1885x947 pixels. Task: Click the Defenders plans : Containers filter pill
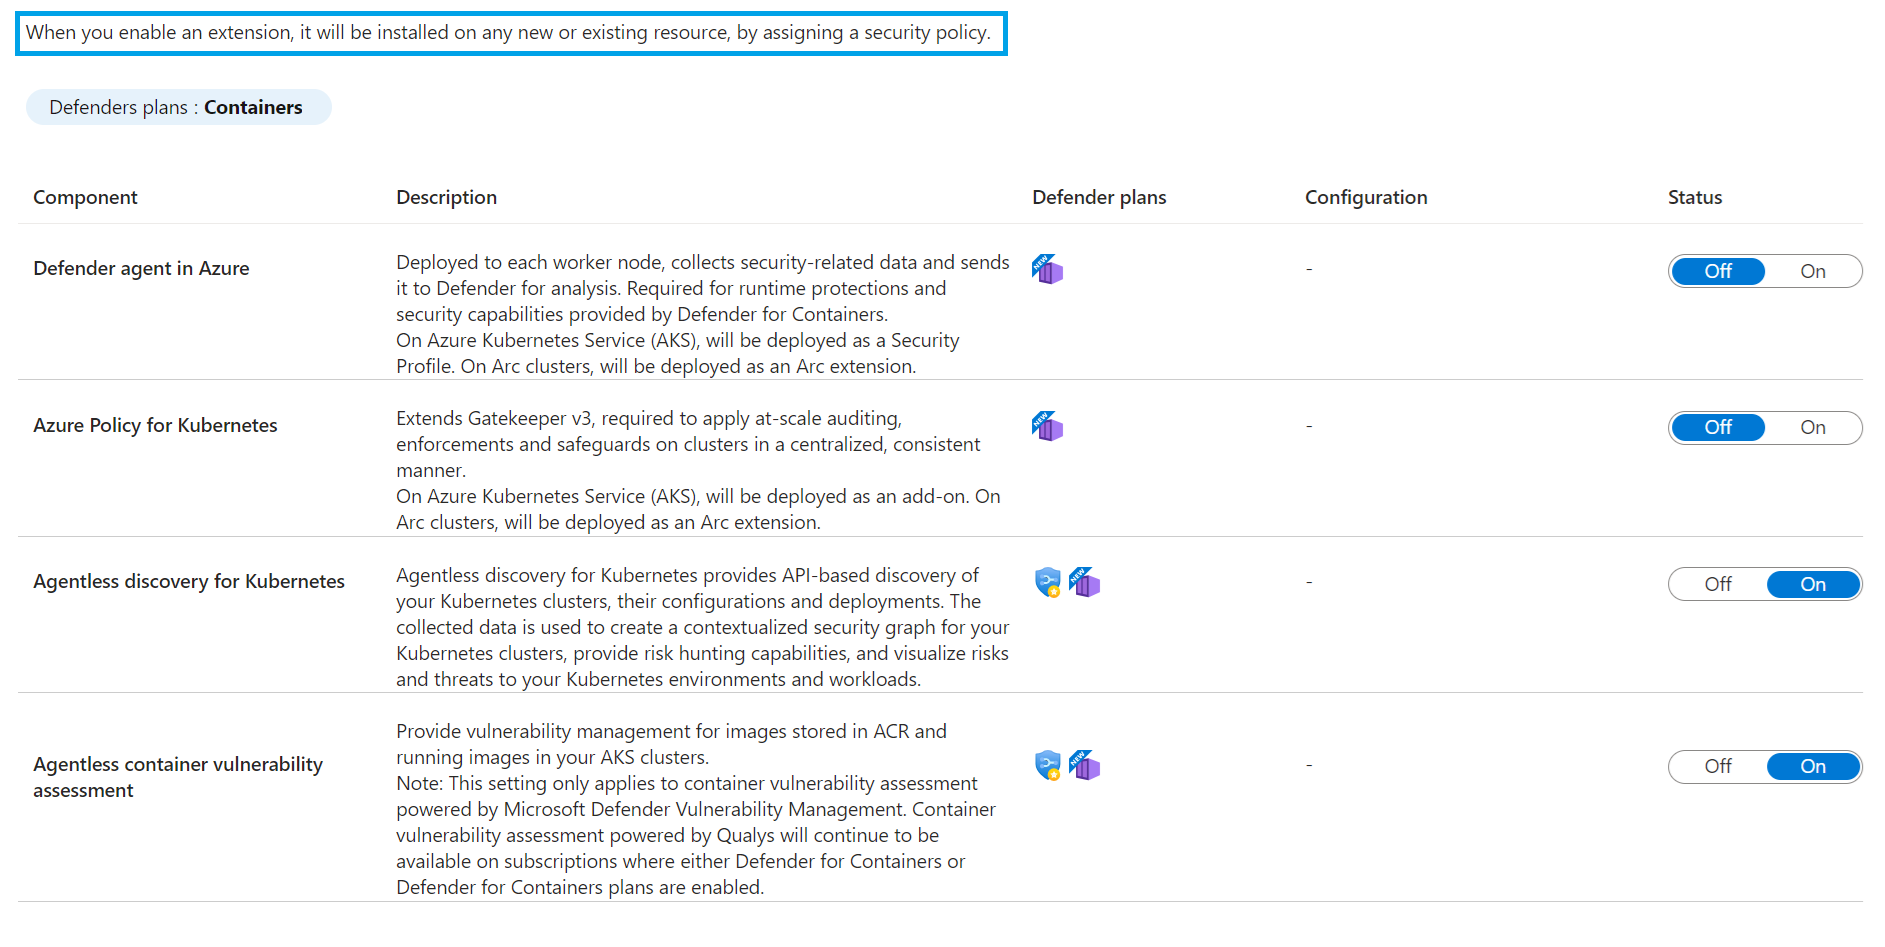coord(178,107)
